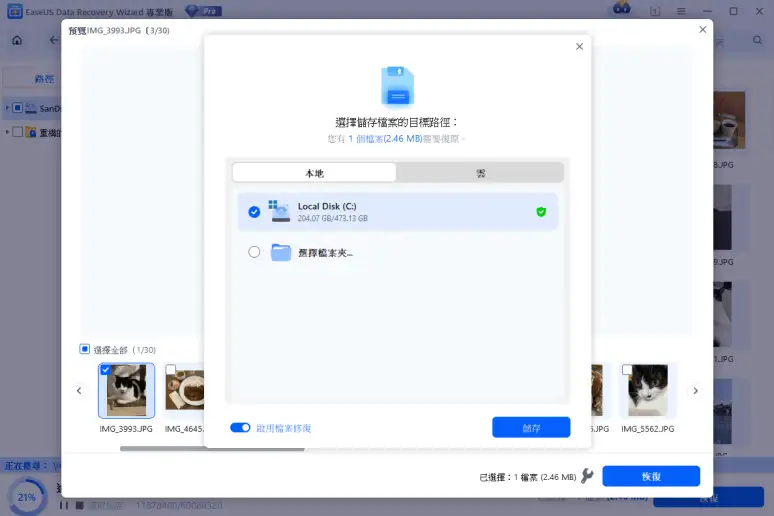Click the Local Disk (C:) drive icon
This screenshot has width=774, height=516.
280,211
